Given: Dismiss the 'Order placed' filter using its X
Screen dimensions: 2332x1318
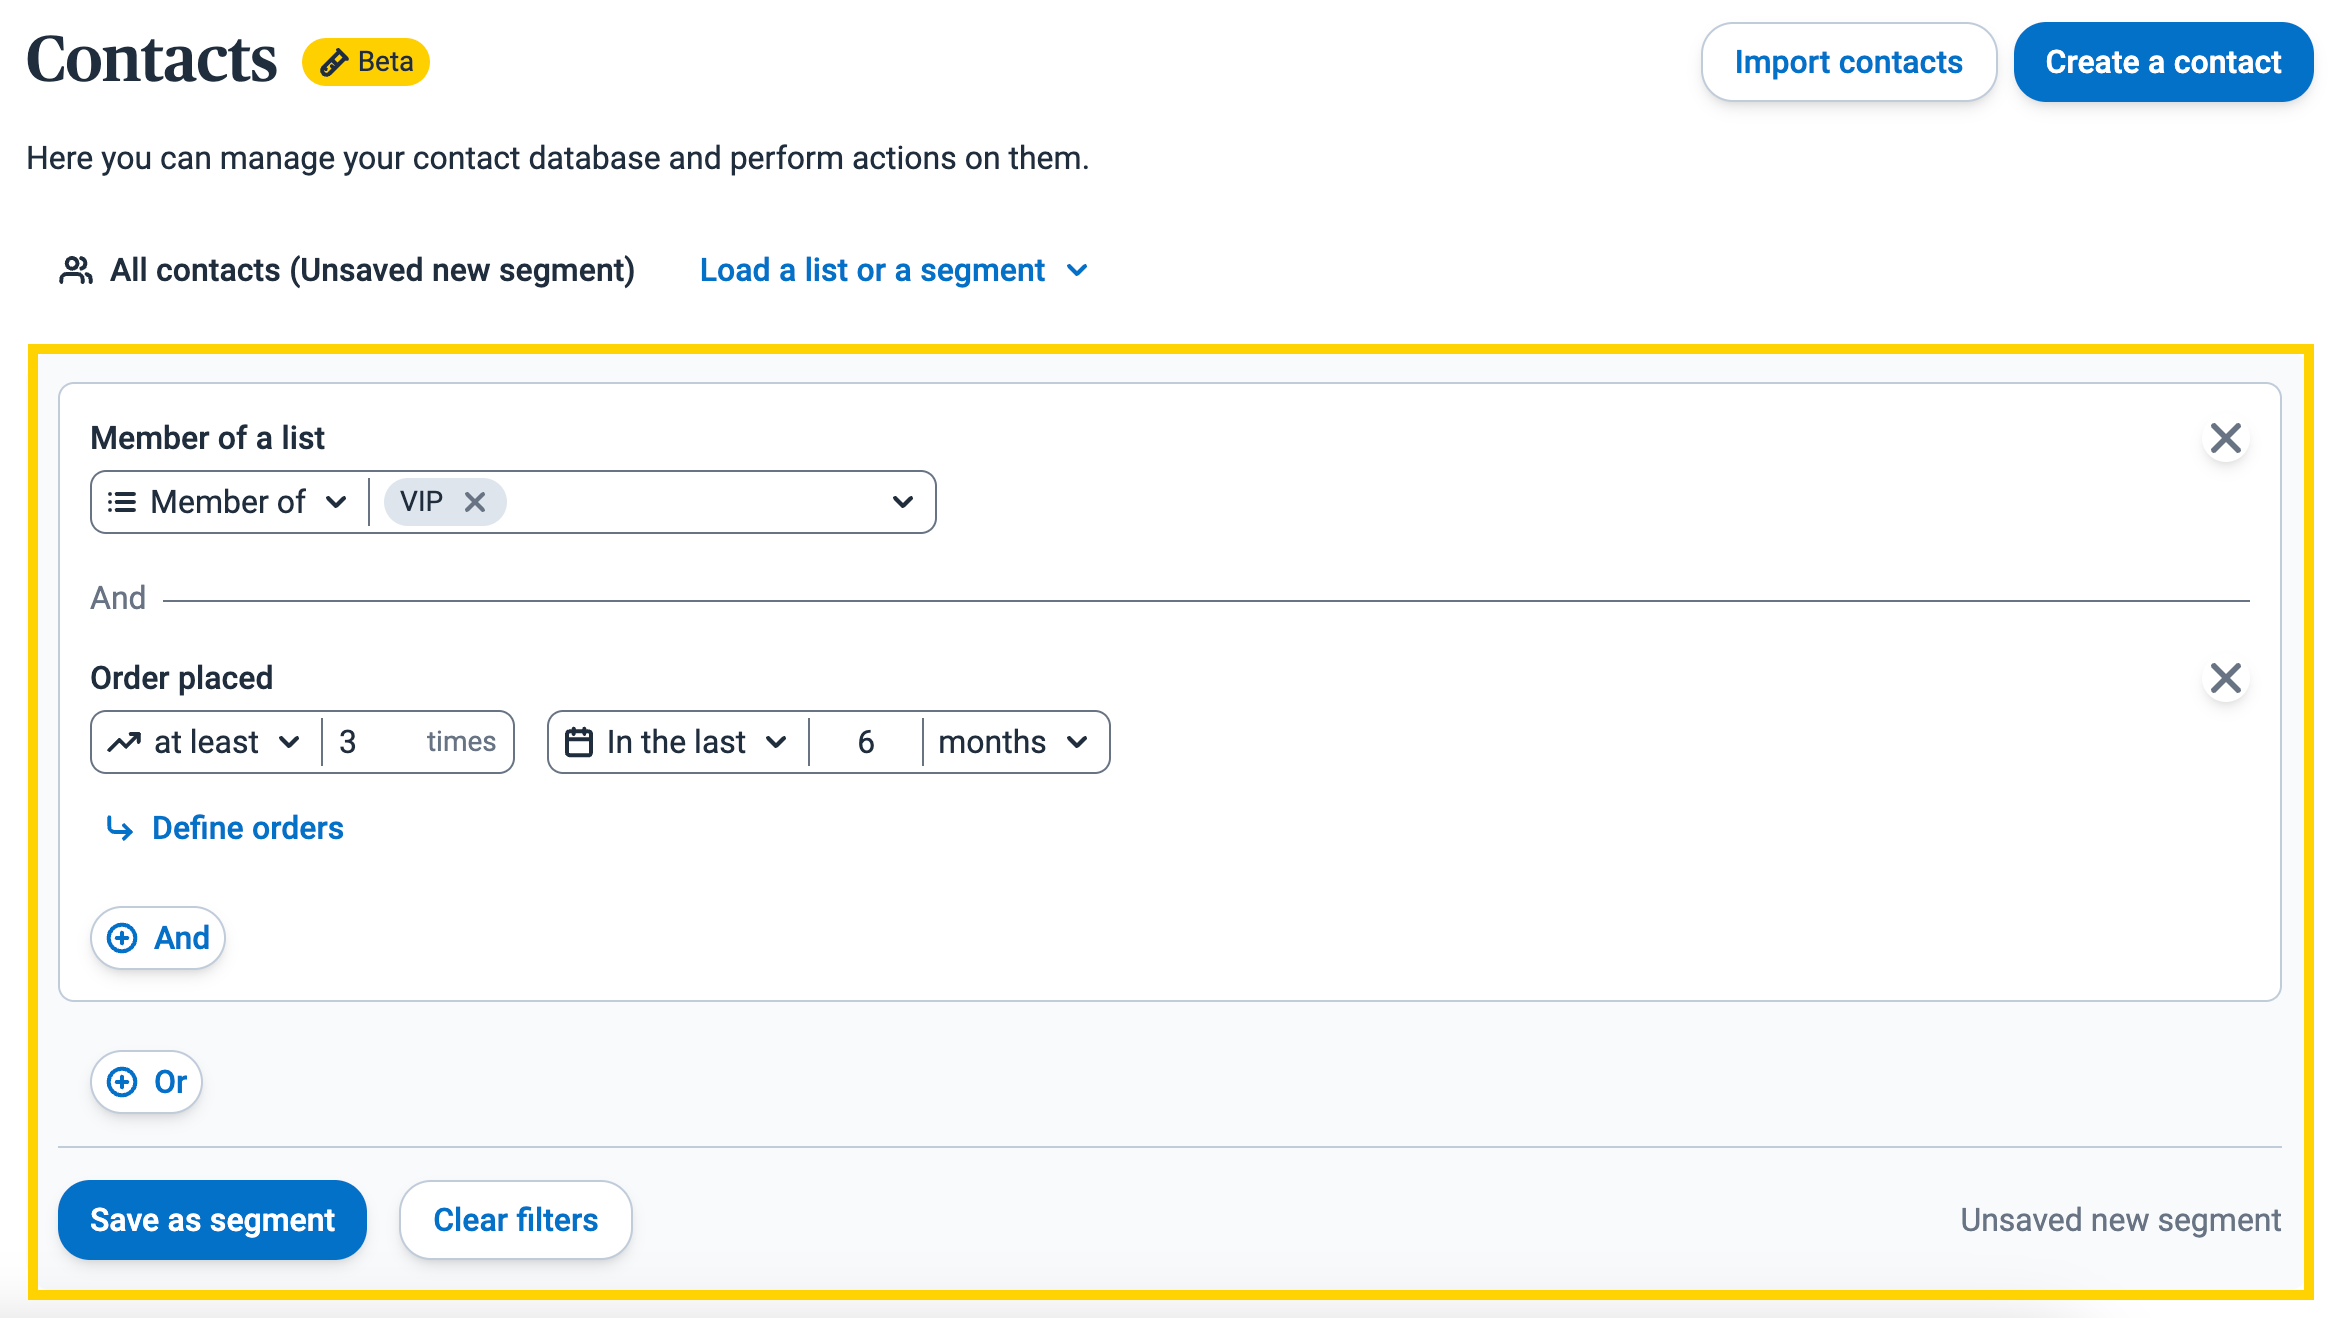Looking at the screenshot, I should 2227,678.
